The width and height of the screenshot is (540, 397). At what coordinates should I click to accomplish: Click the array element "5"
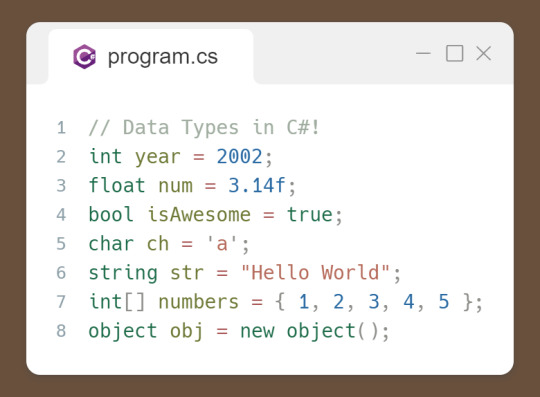point(444,302)
